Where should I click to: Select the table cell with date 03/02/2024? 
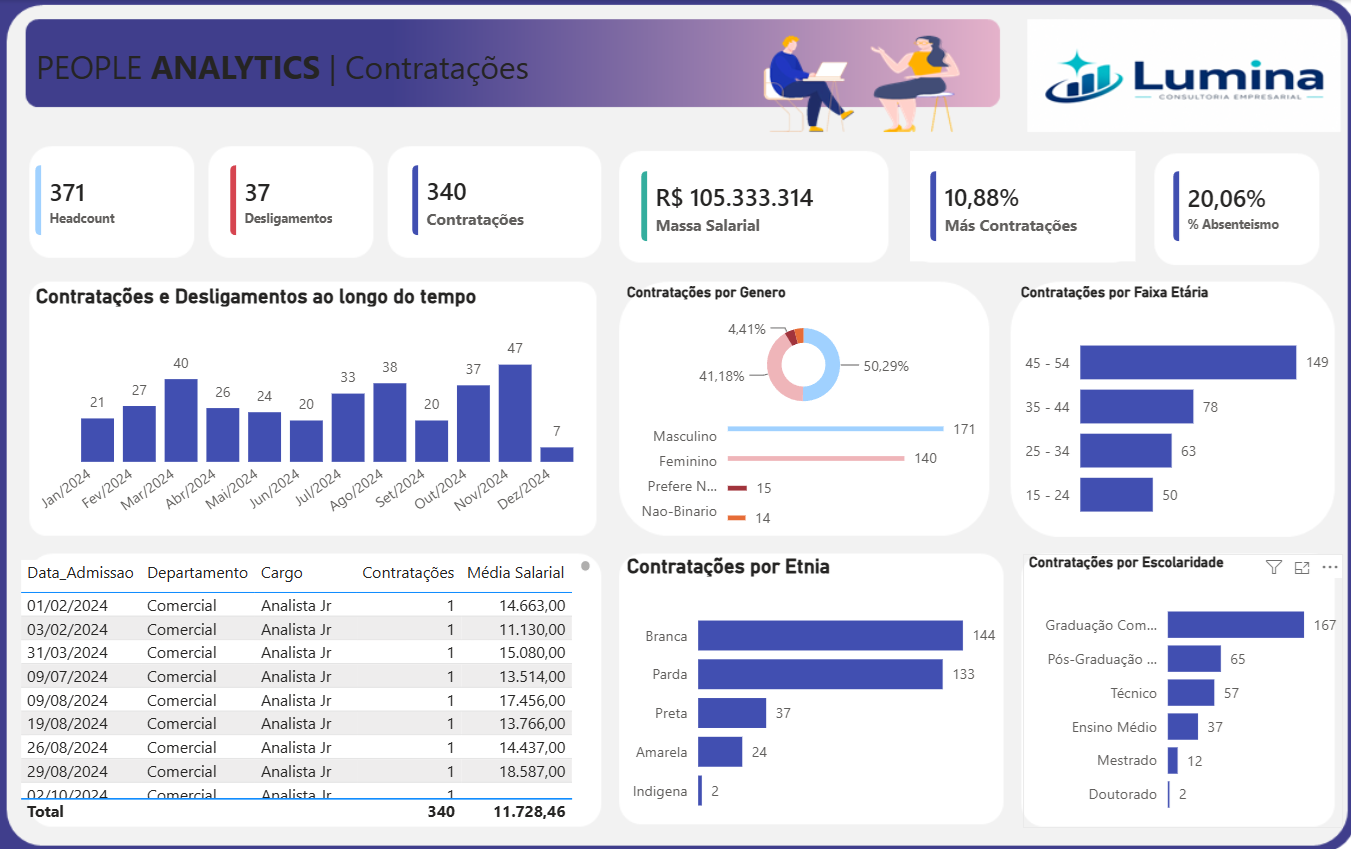67,629
